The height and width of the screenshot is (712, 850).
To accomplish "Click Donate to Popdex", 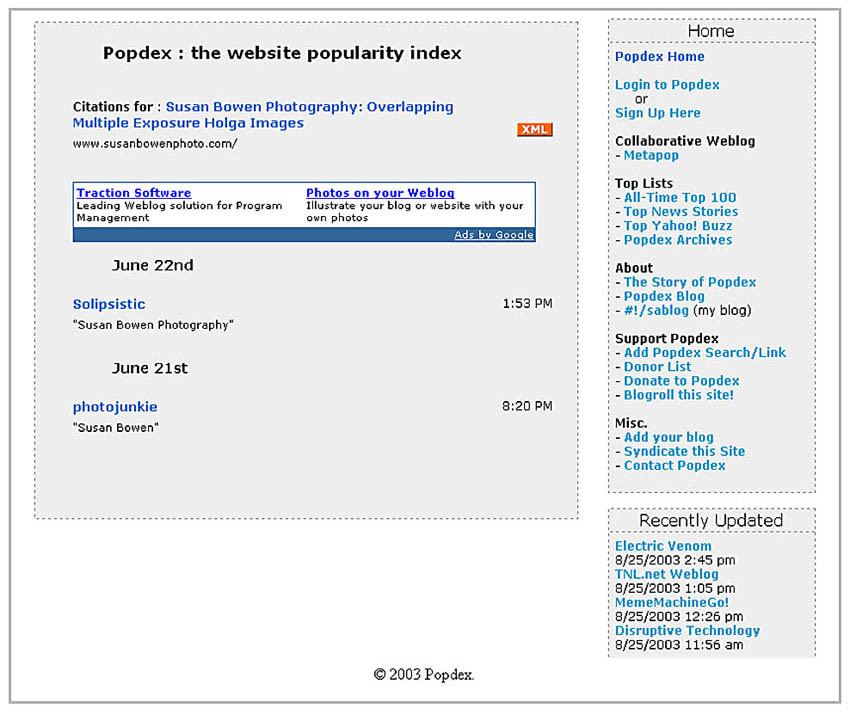I will pyautogui.click(x=681, y=381).
